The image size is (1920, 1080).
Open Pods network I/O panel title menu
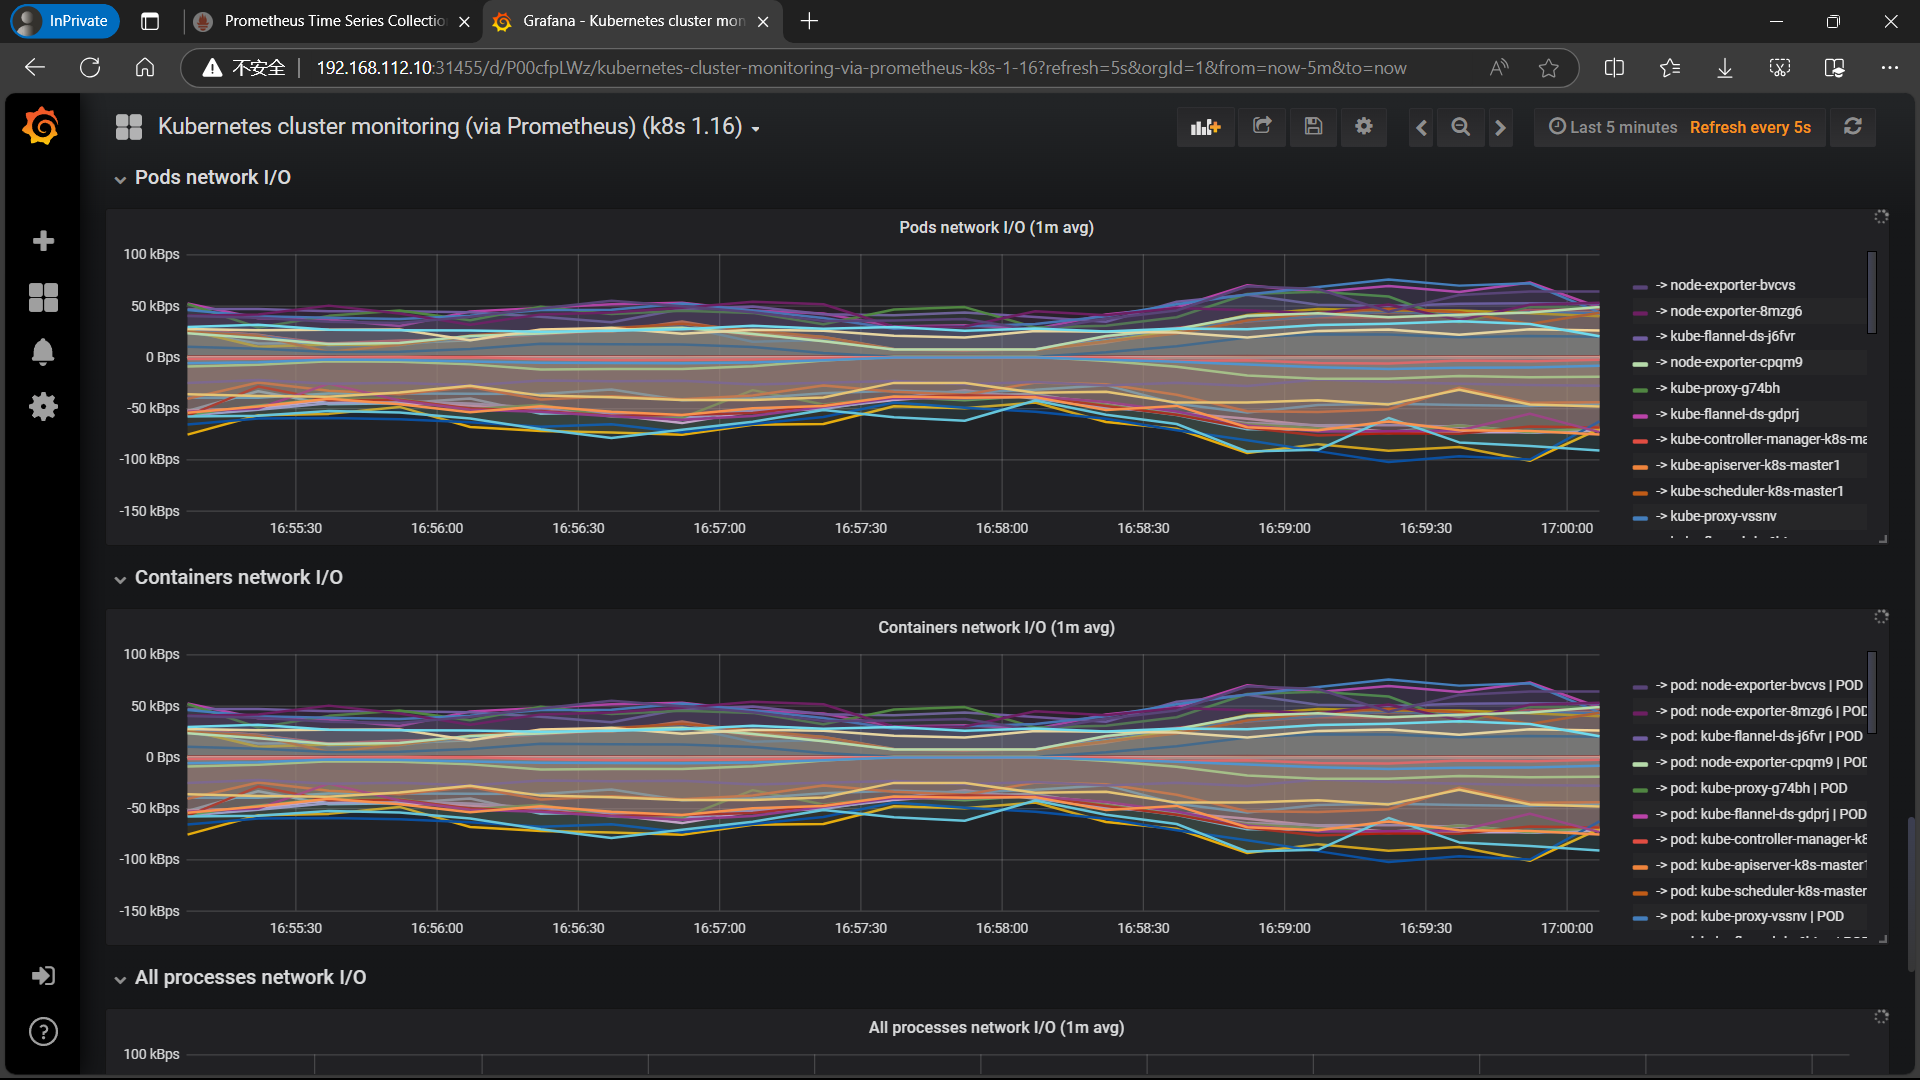tap(996, 228)
